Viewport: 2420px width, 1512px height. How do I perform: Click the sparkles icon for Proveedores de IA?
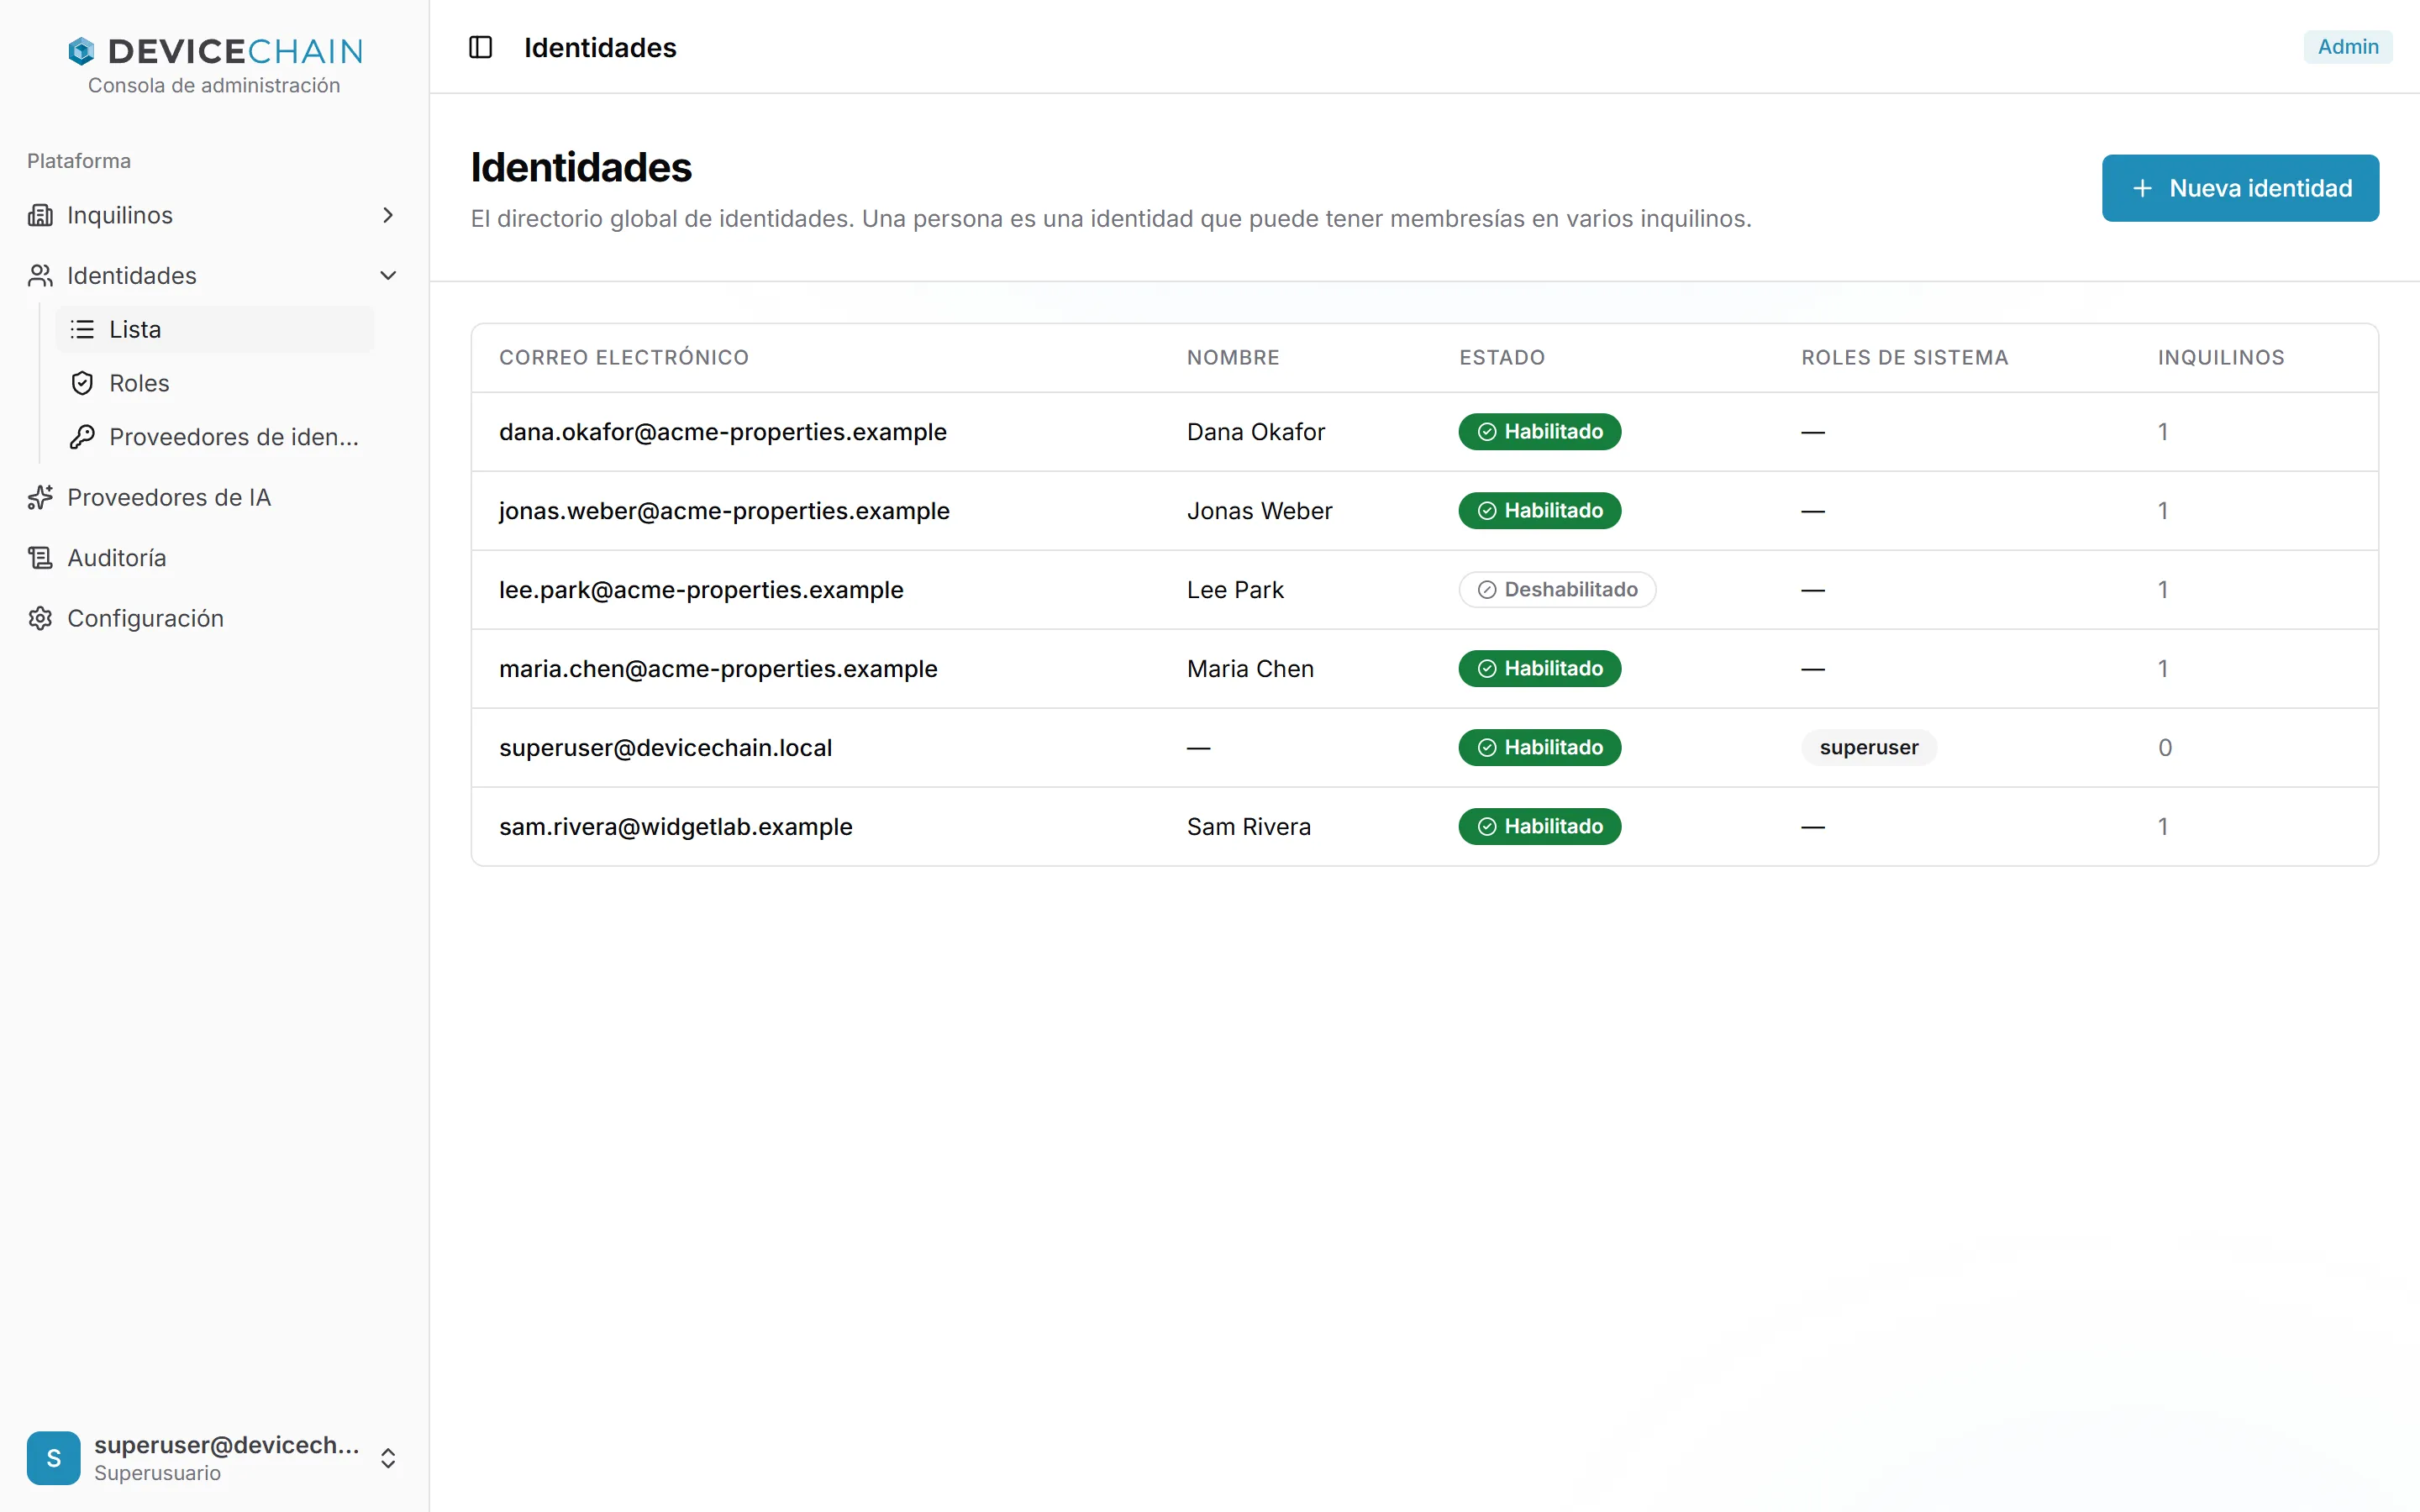[40, 497]
